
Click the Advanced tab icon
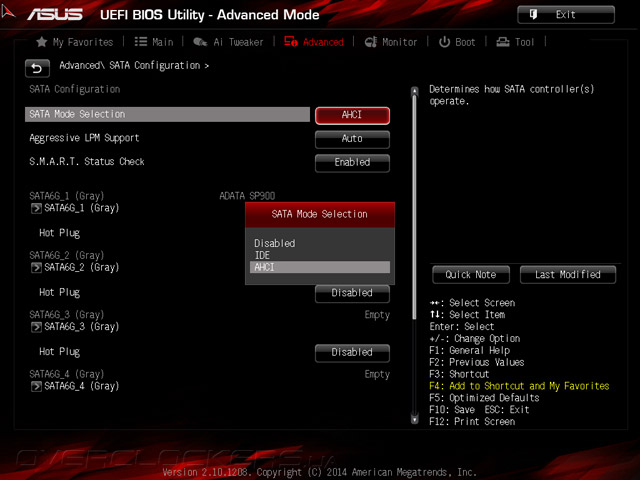[291, 42]
